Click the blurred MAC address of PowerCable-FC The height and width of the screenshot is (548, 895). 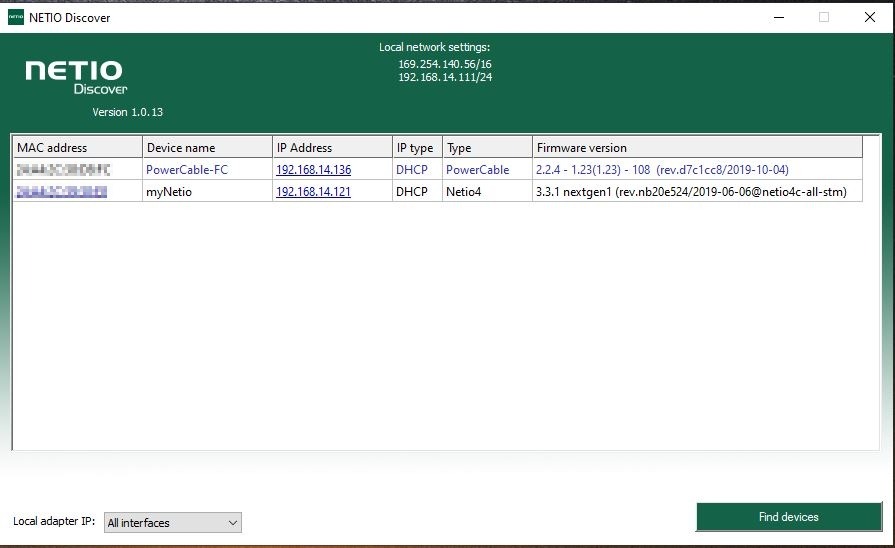[x=63, y=170]
